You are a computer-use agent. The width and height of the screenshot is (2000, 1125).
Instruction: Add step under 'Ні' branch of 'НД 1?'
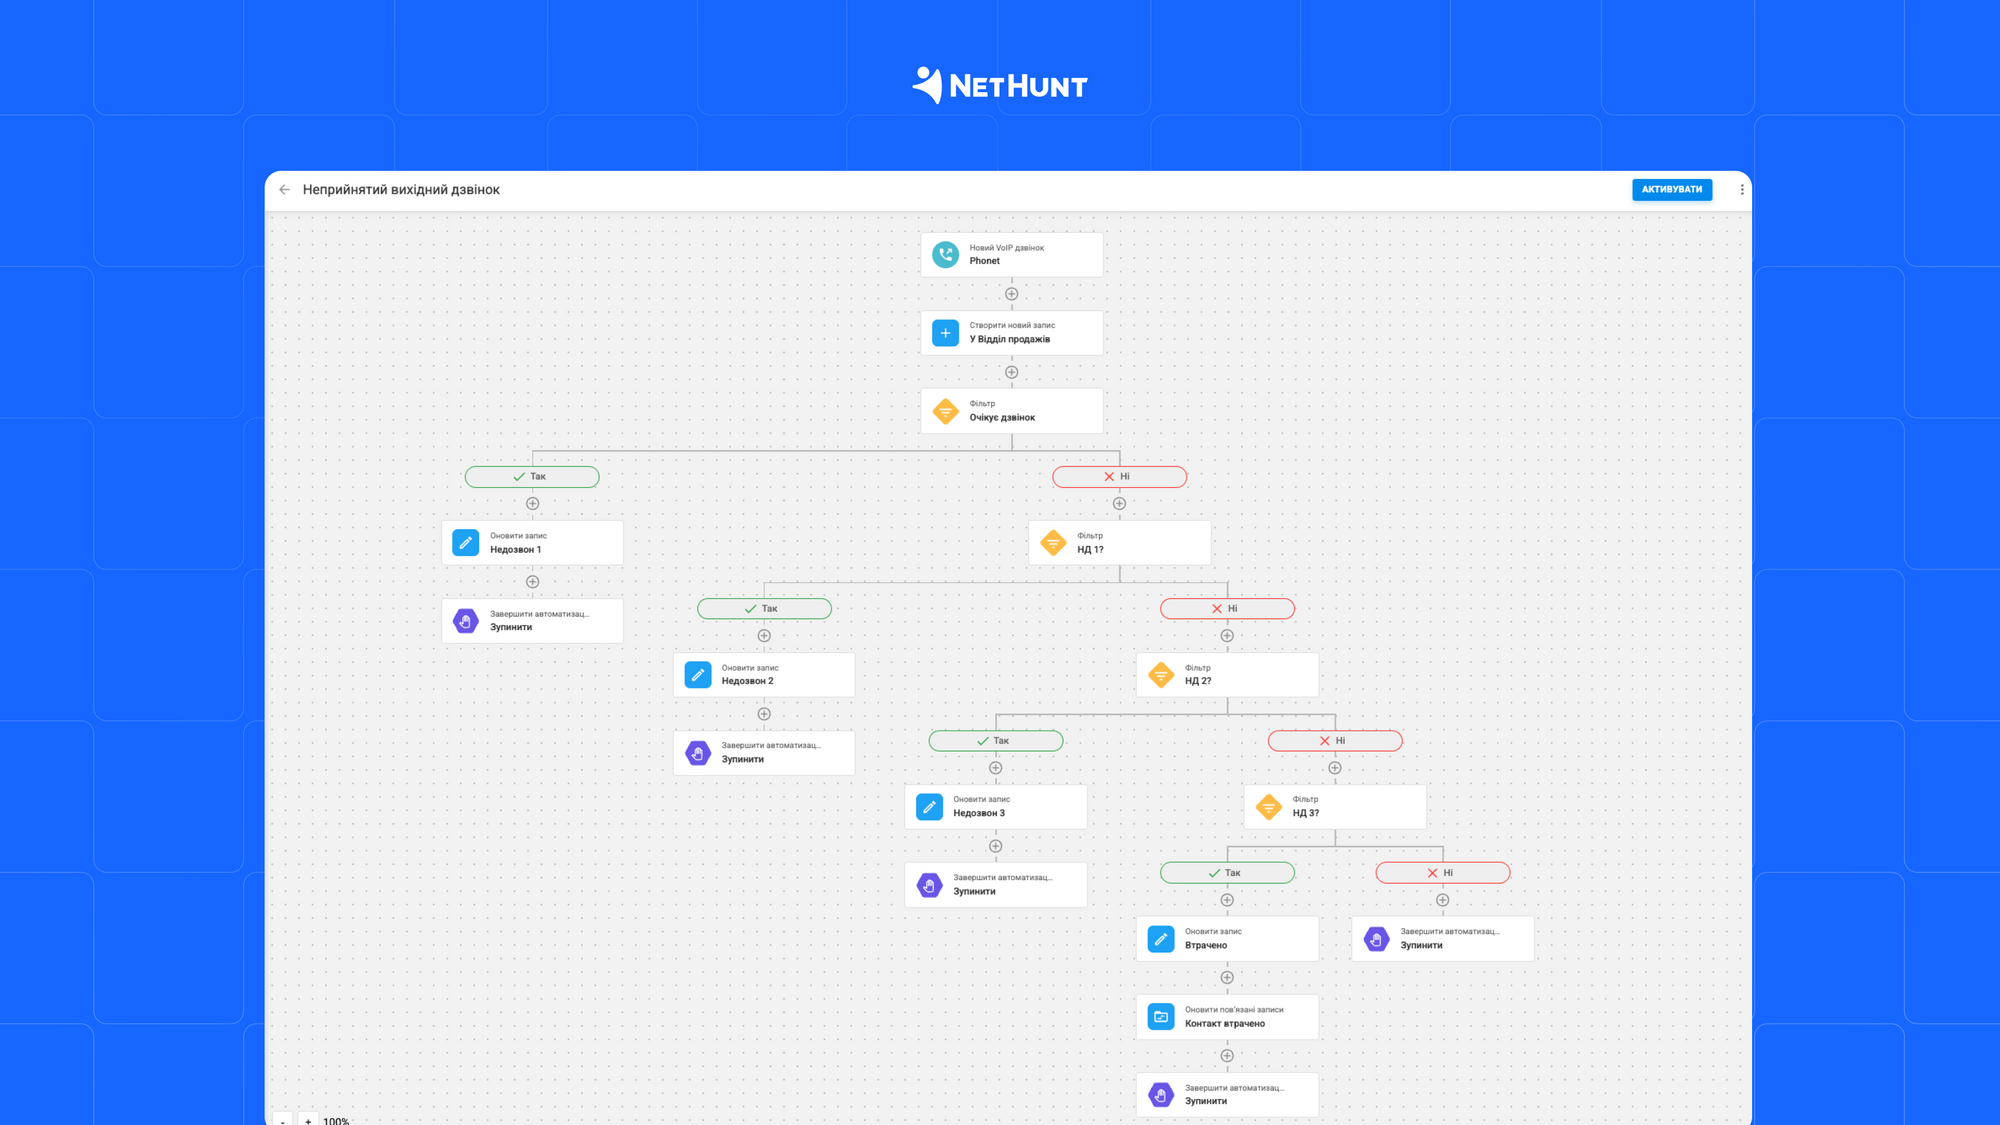1227,636
